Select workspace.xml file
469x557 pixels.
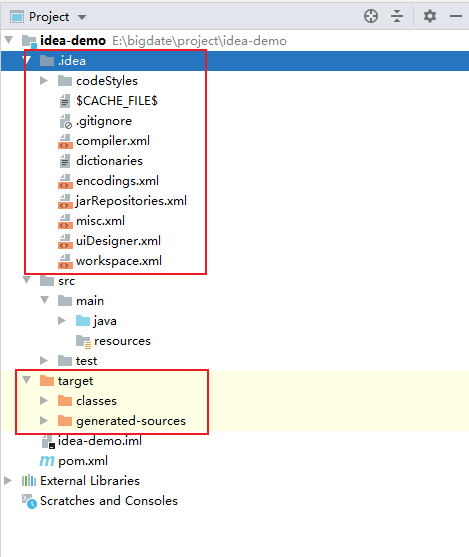click(119, 261)
